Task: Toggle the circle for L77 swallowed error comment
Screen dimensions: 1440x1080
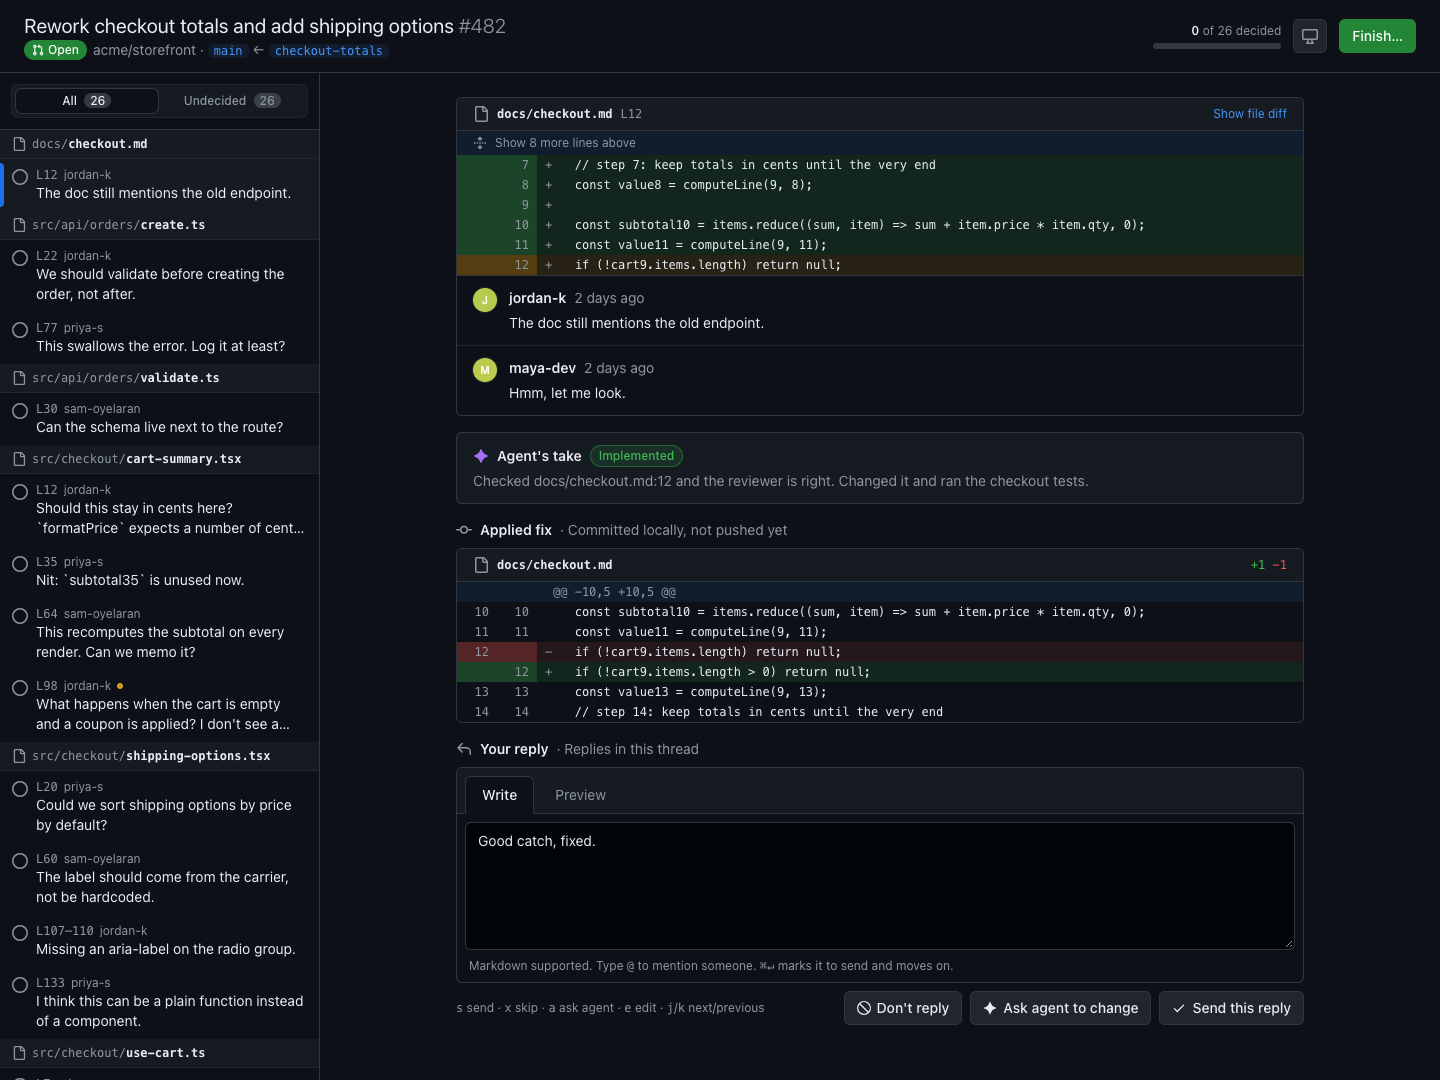Action: pos(20,330)
